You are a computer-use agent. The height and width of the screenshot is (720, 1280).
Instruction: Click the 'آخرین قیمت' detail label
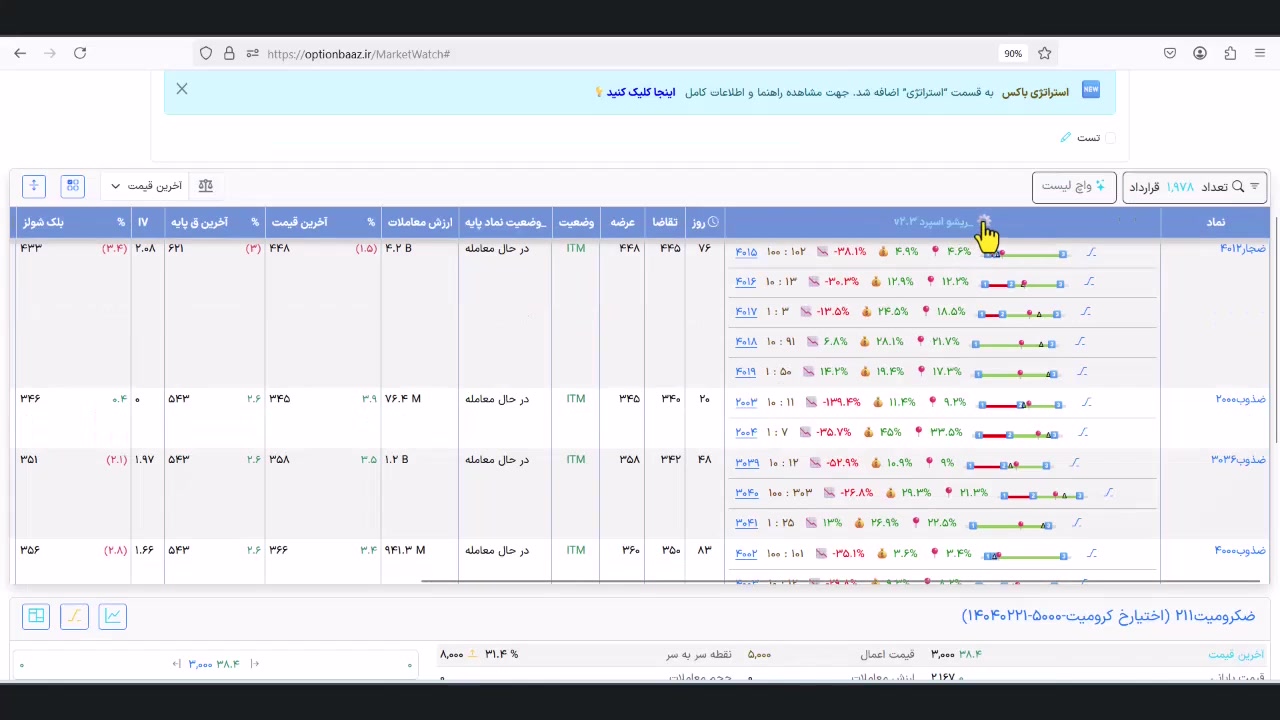(x=1236, y=654)
